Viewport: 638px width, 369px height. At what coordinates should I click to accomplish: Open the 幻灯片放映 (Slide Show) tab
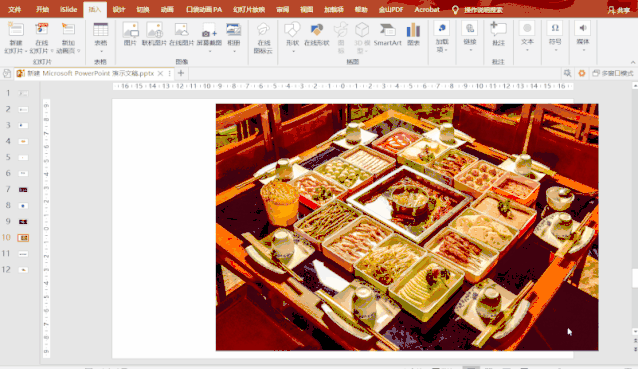coord(249,9)
